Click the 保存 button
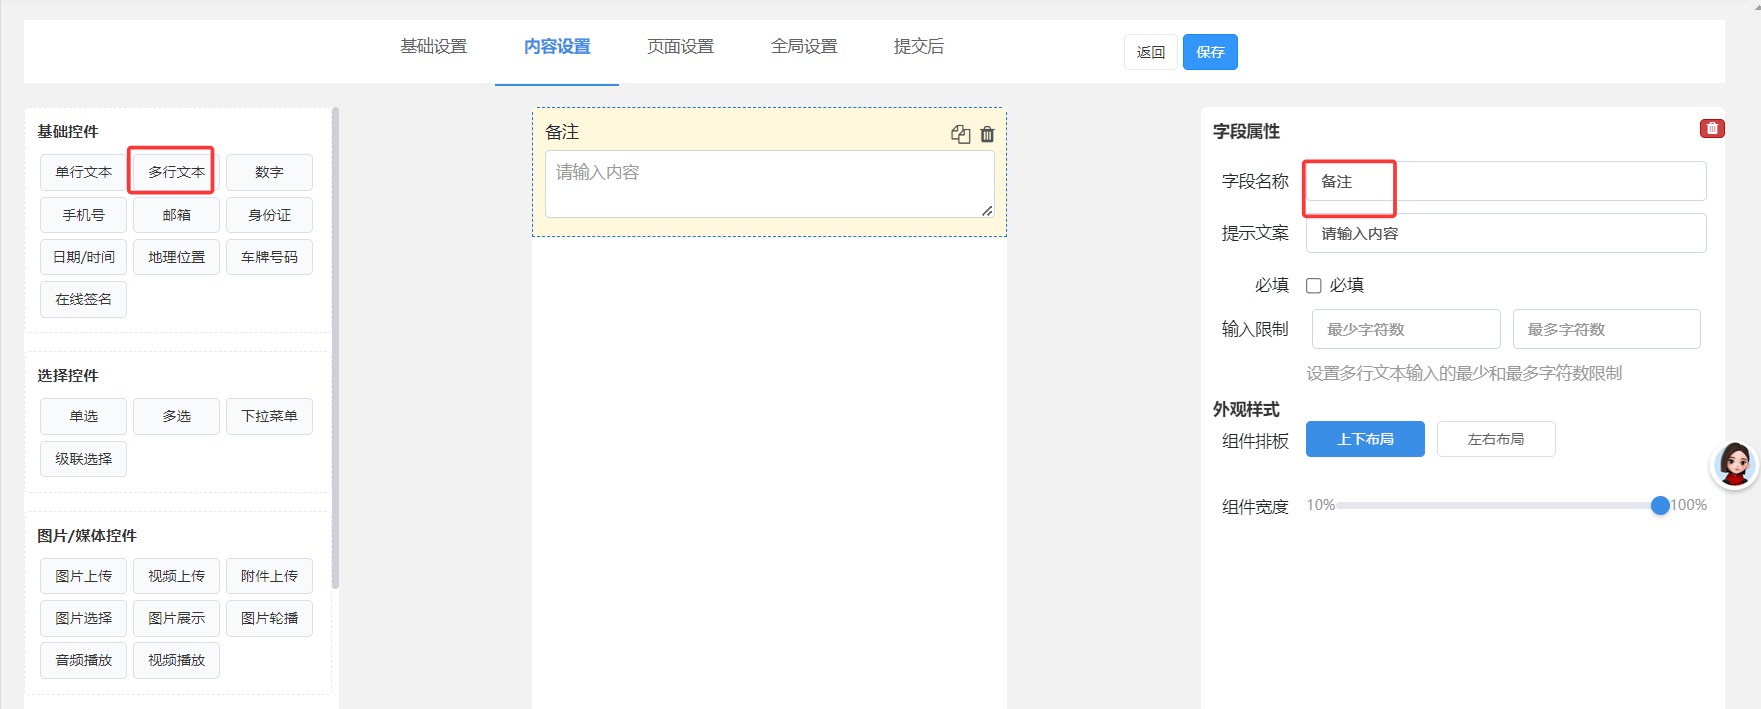 coord(1209,52)
